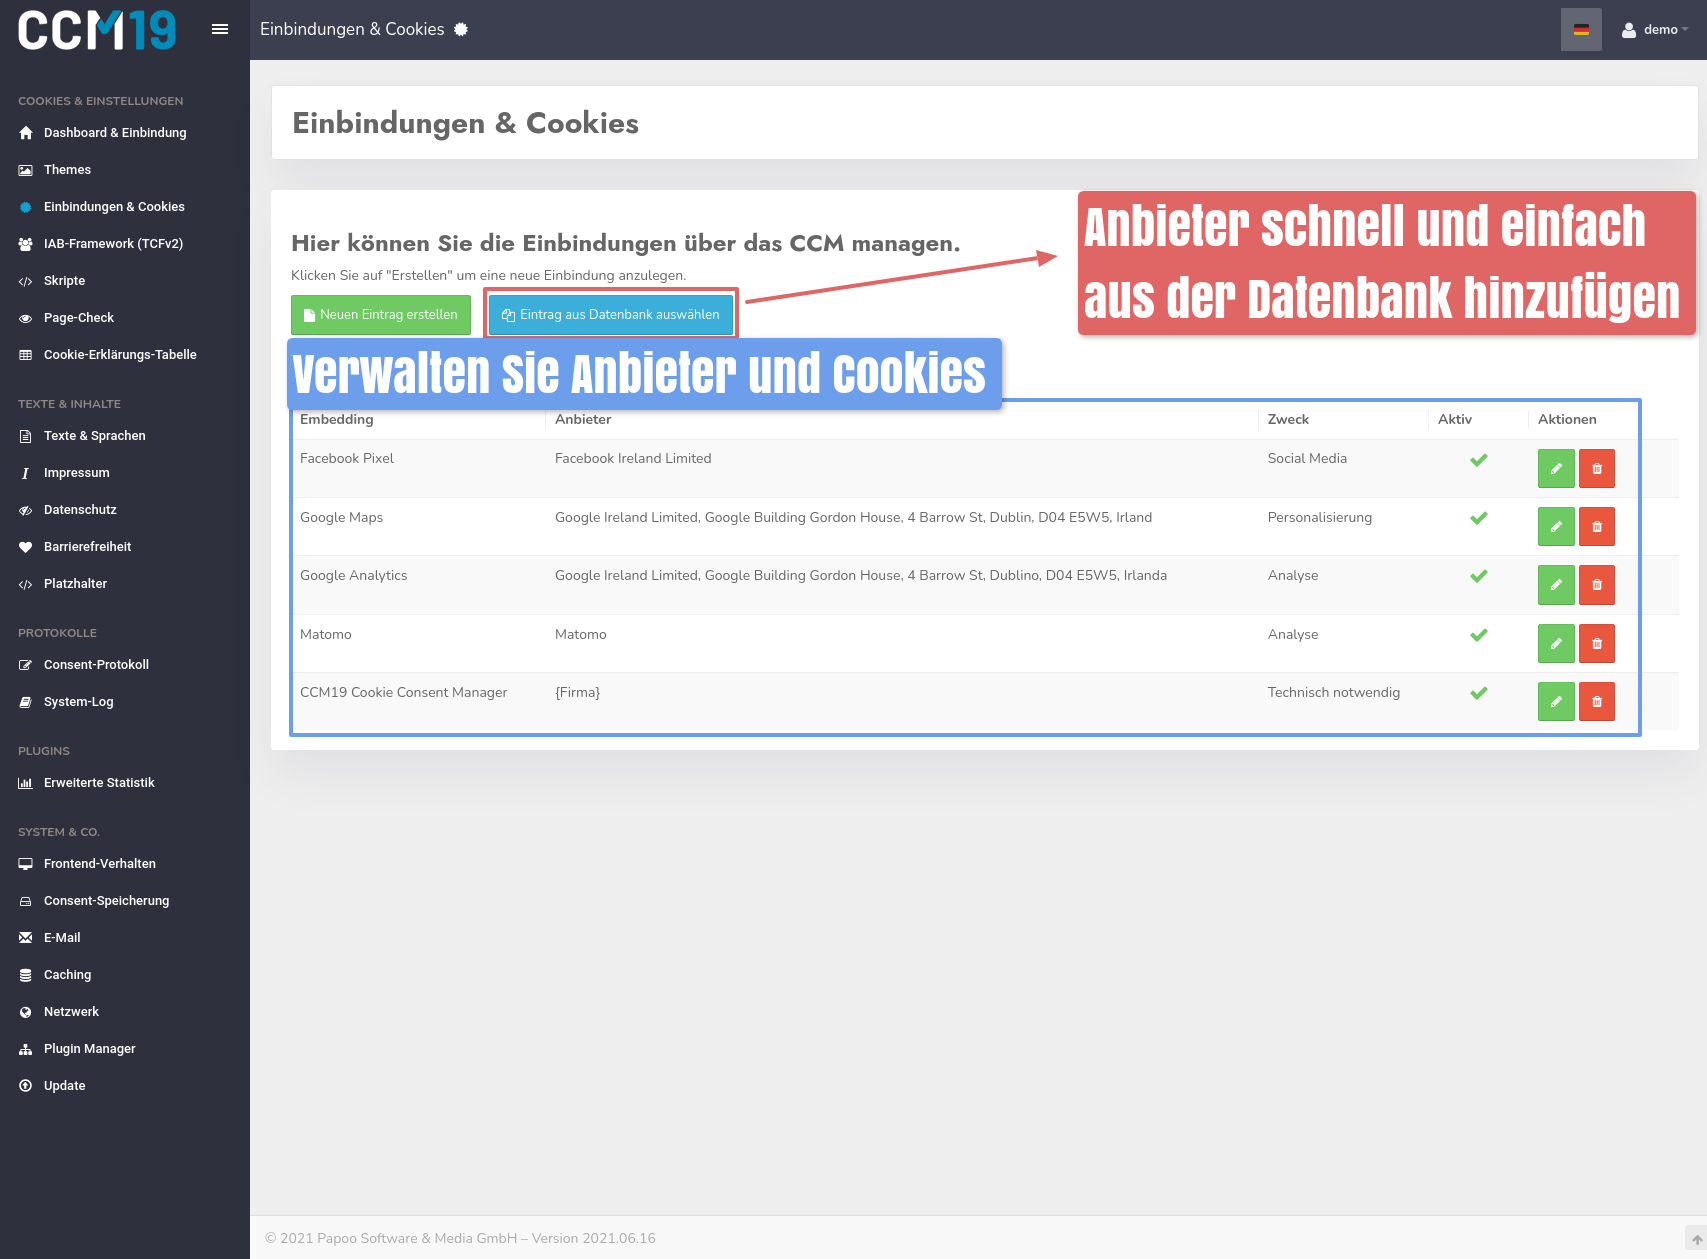This screenshot has height=1259, width=1707.
Task: Open the Platzhalter item
Action: click(75, 584)
